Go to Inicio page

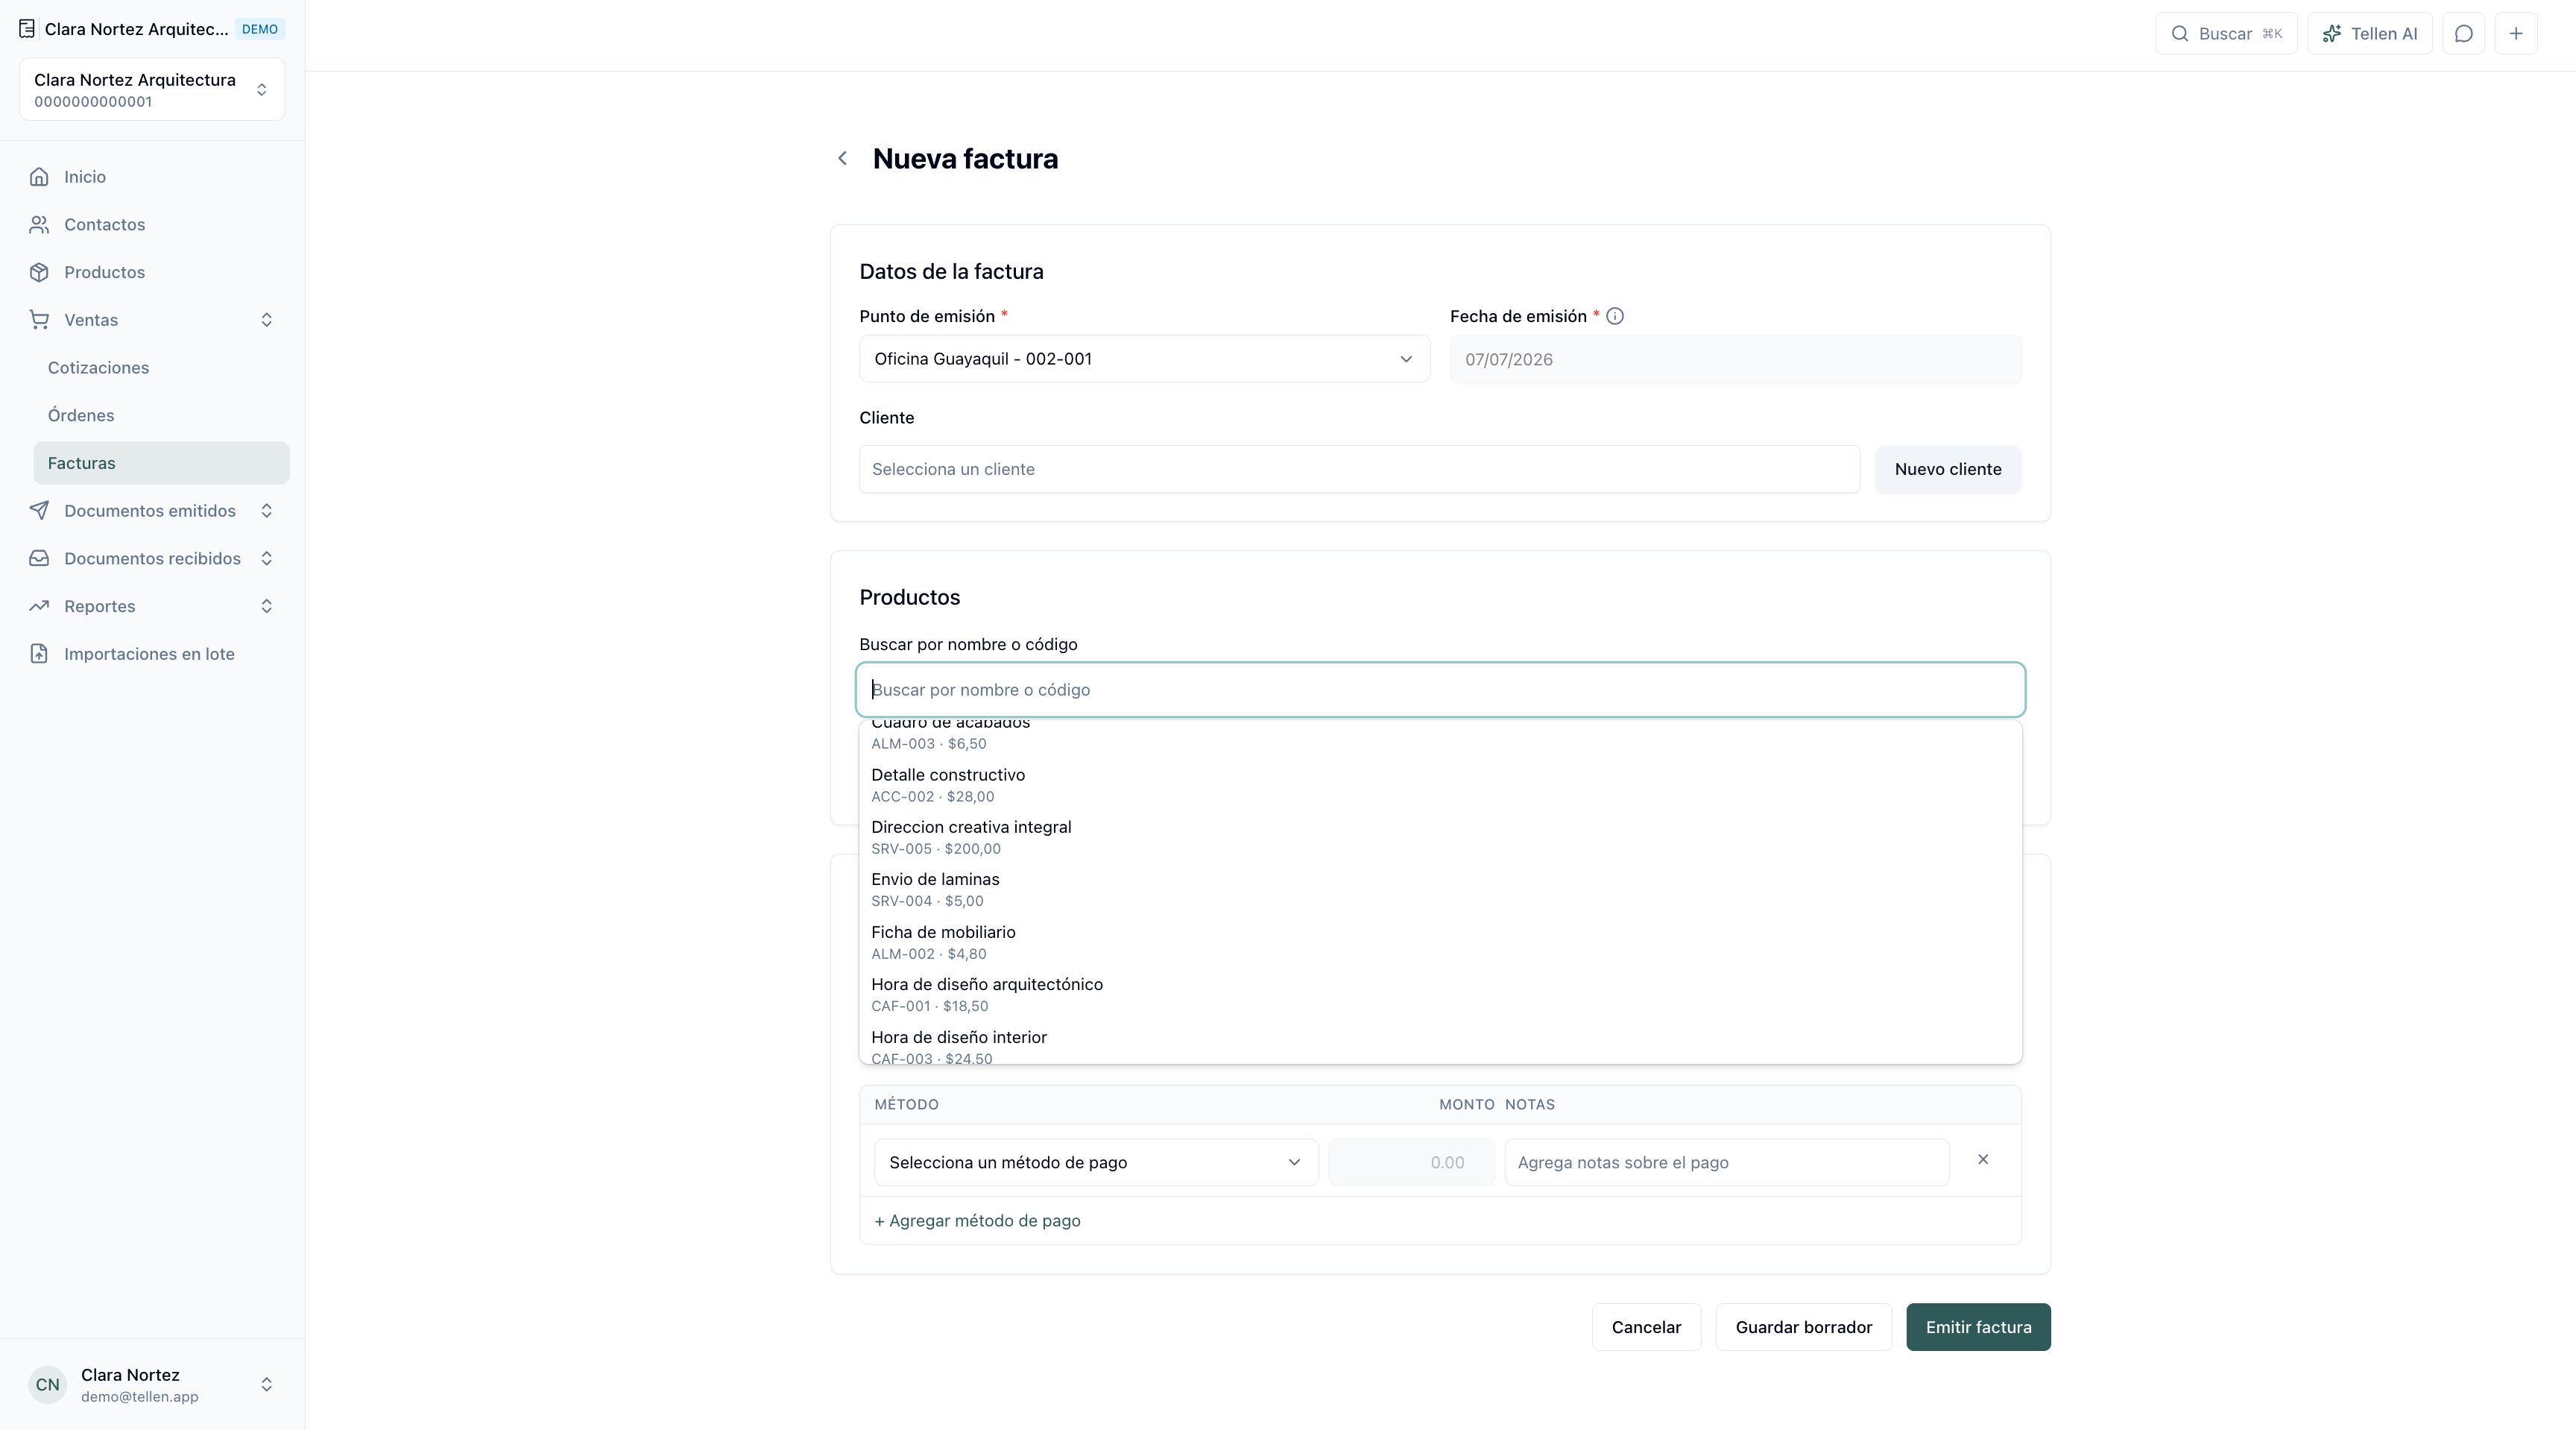[152, 177]
